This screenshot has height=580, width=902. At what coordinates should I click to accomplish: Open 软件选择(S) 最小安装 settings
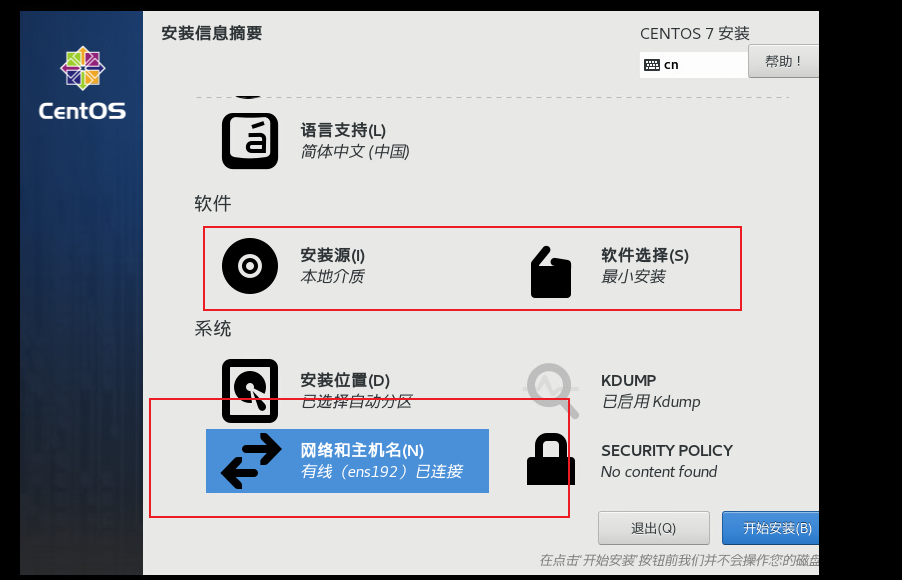645,266
